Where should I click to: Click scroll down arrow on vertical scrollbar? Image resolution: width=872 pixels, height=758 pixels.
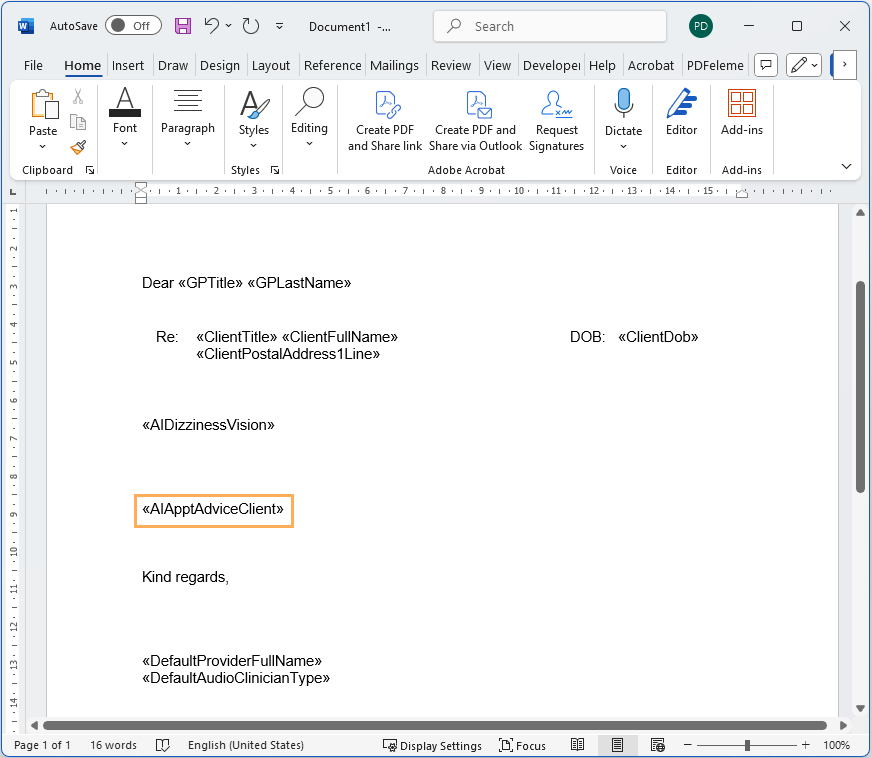pos(860,709)
